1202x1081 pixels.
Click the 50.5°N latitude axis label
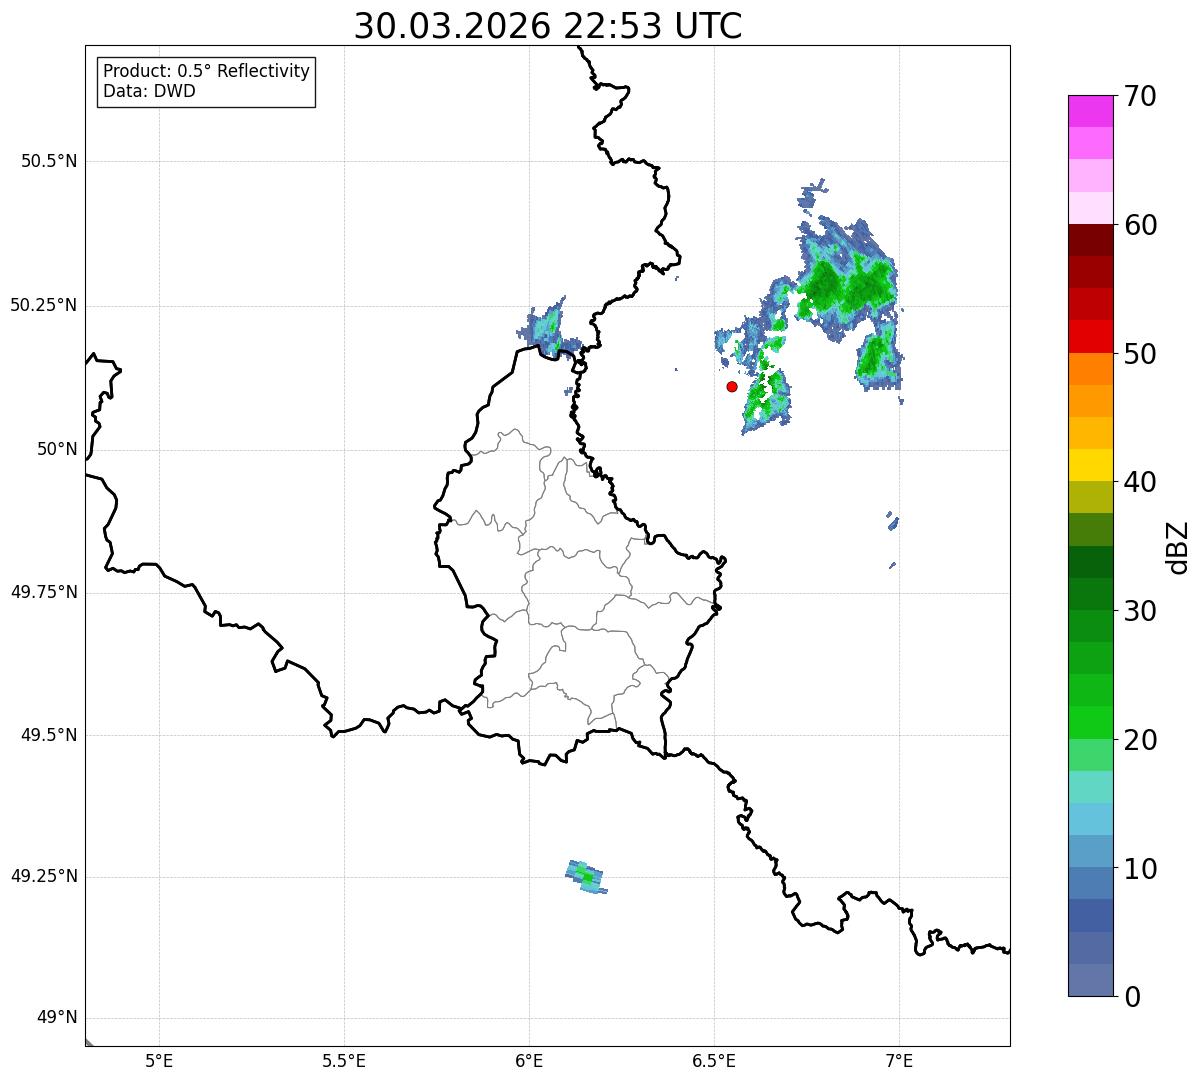[49, 161]
